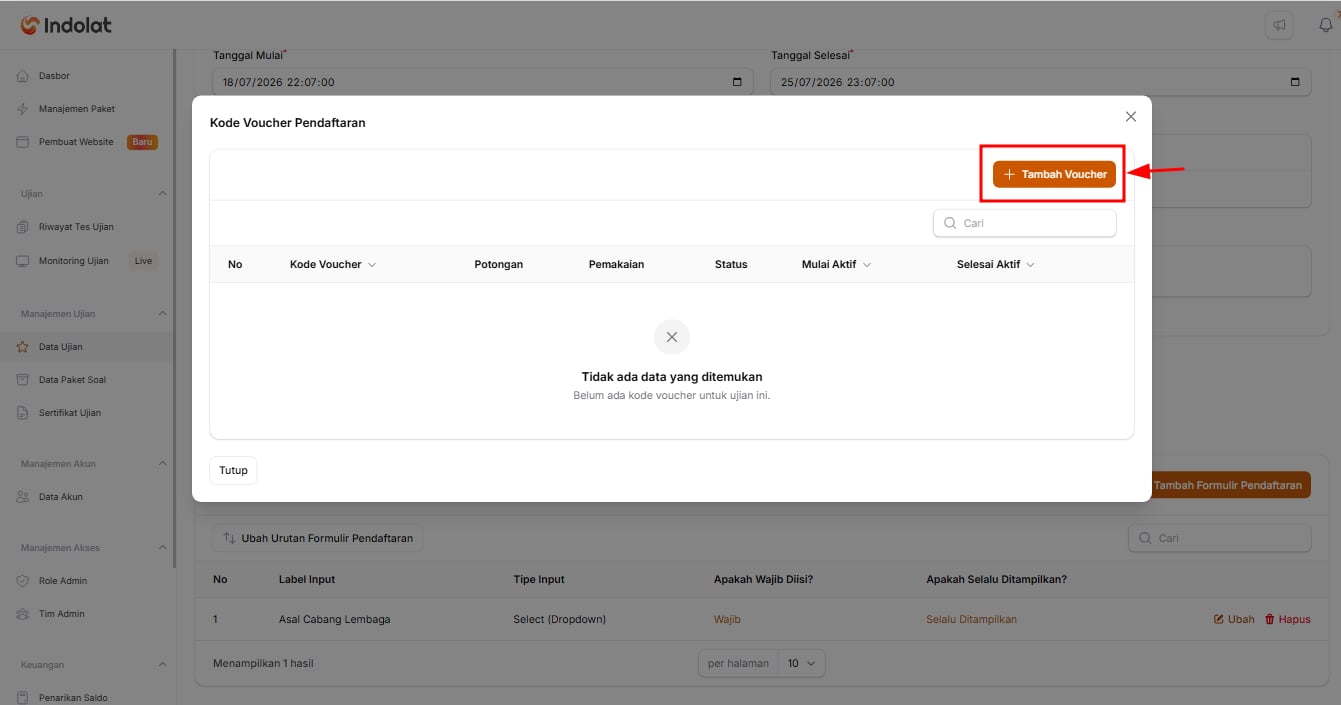
Task: Click the Penarikan Saldo icon
Action: pyautogui.click(x=22, y=698)
